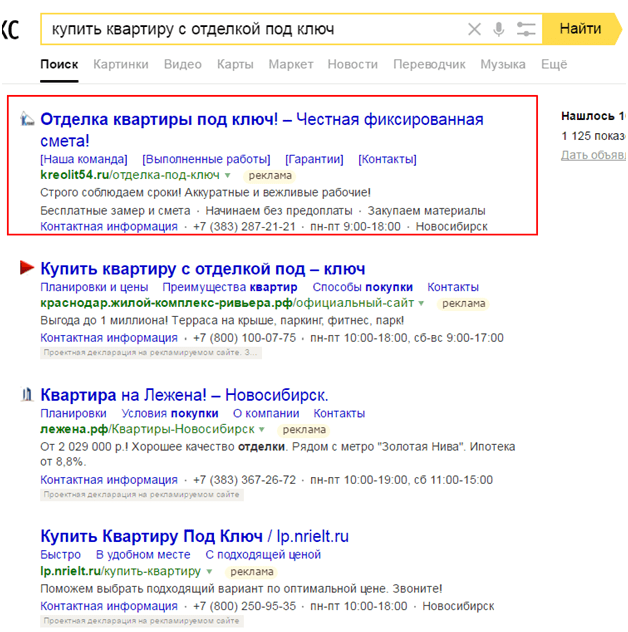The width and height of the screenshot is (628, 632).
Task: Go to the Новости tab
Action: (353, 64)
